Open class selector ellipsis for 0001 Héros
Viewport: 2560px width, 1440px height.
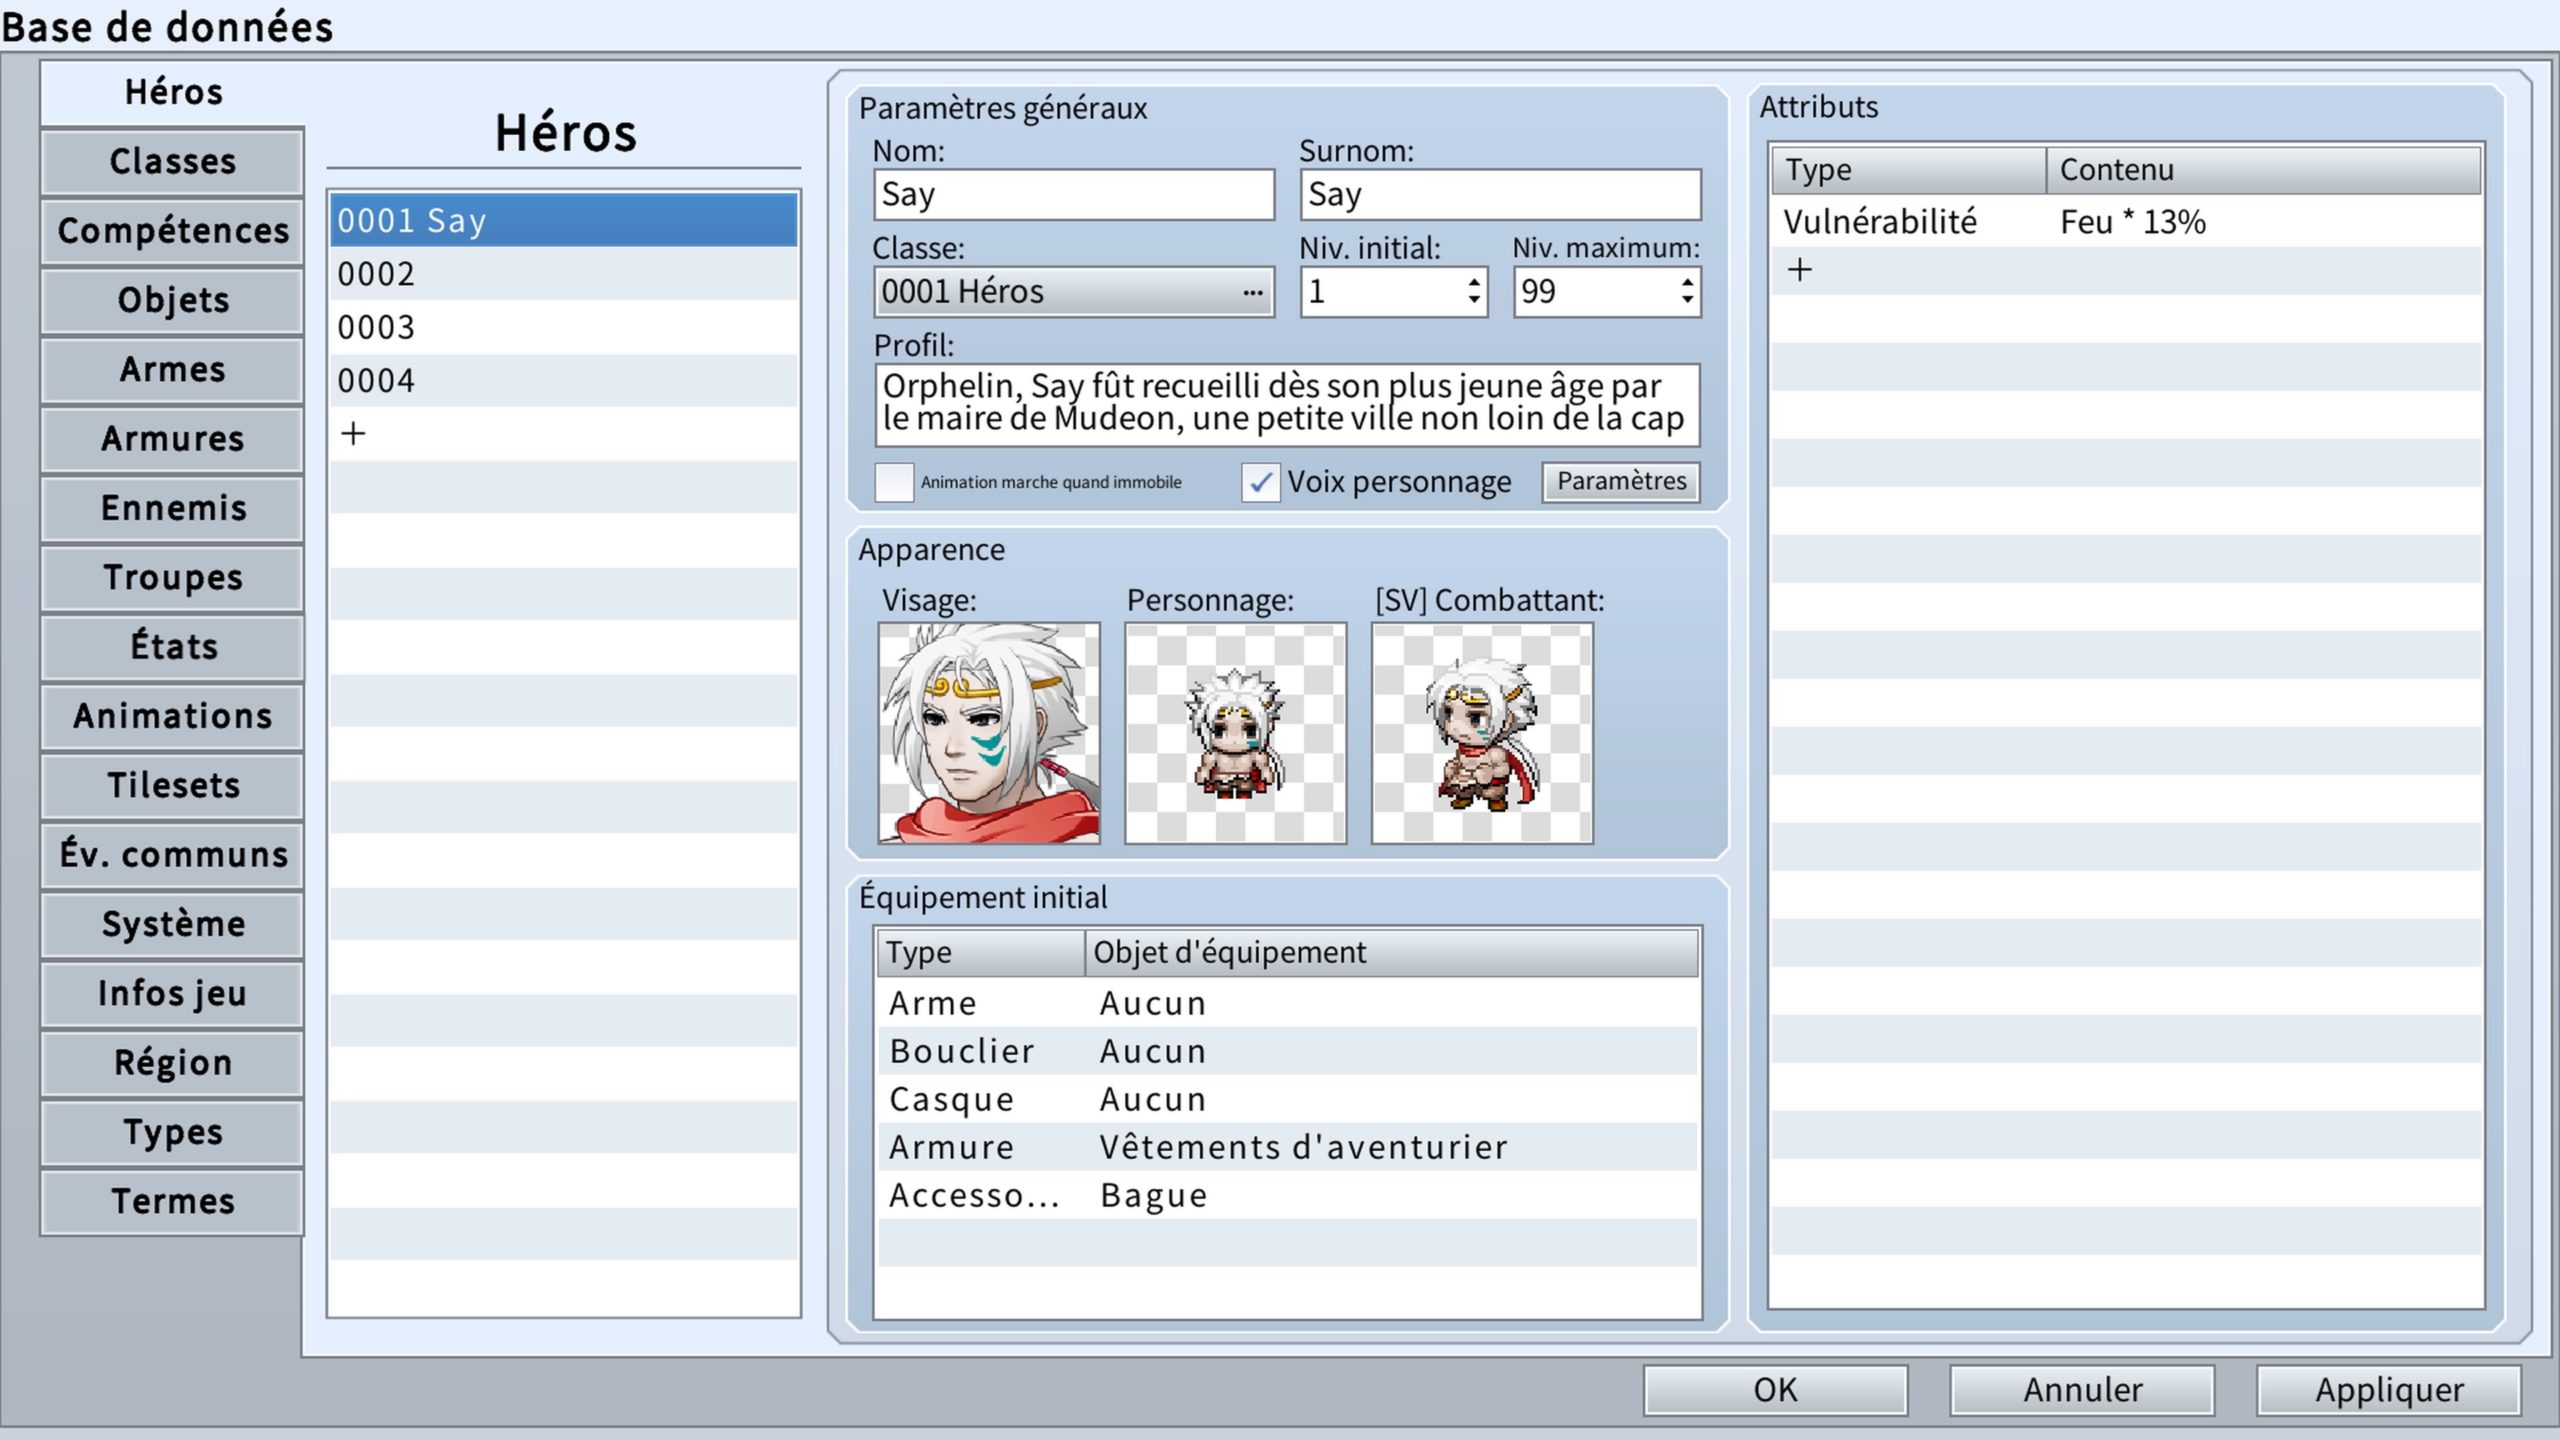pyautogui.click(x=1252, y=292)
